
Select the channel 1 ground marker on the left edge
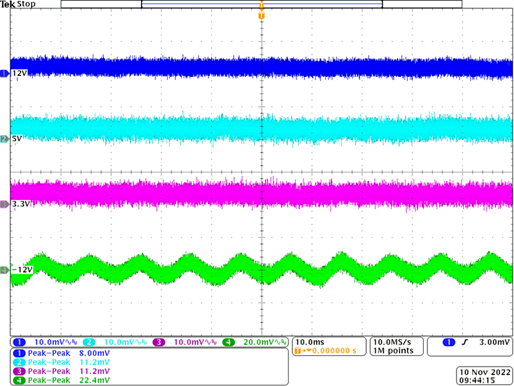4,73
